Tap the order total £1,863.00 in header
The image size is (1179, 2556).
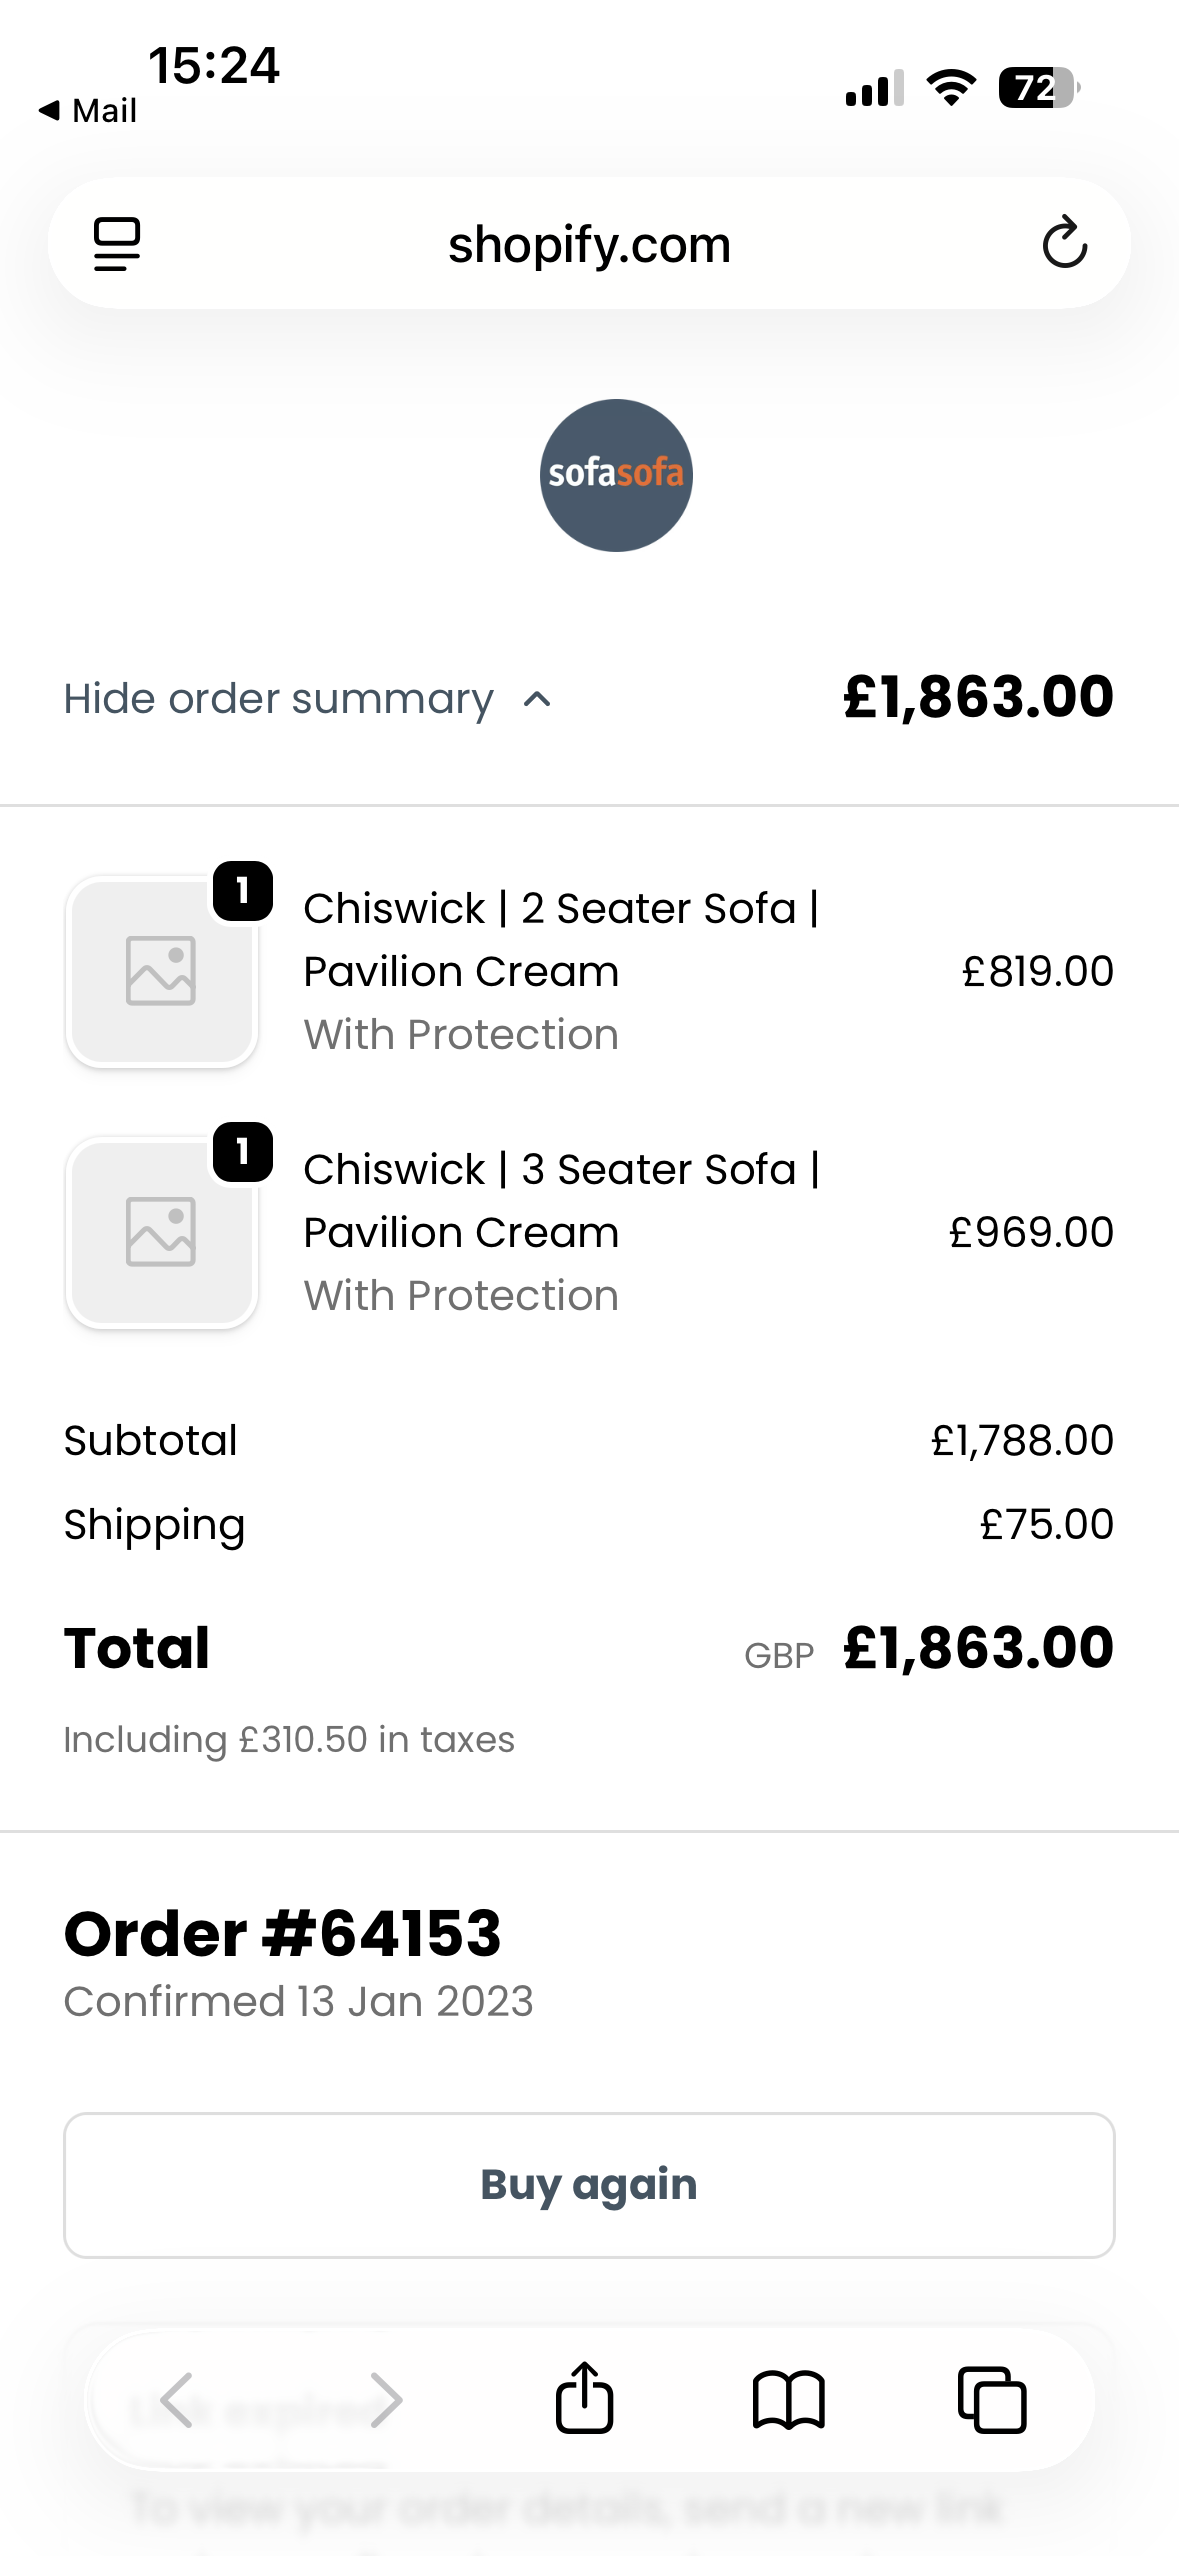(977, 697)
